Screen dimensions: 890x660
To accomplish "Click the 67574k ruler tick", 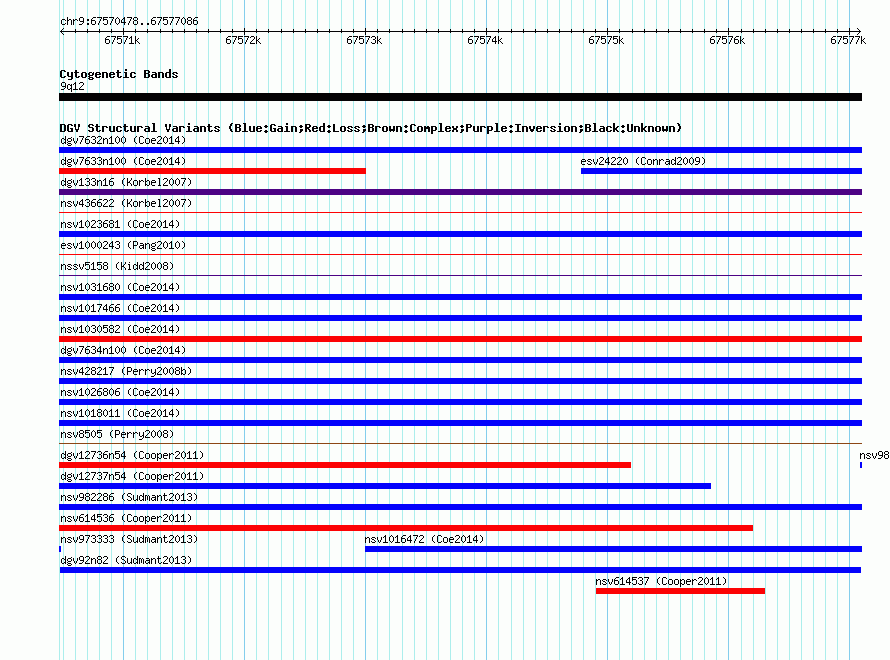I will (485, 40).
